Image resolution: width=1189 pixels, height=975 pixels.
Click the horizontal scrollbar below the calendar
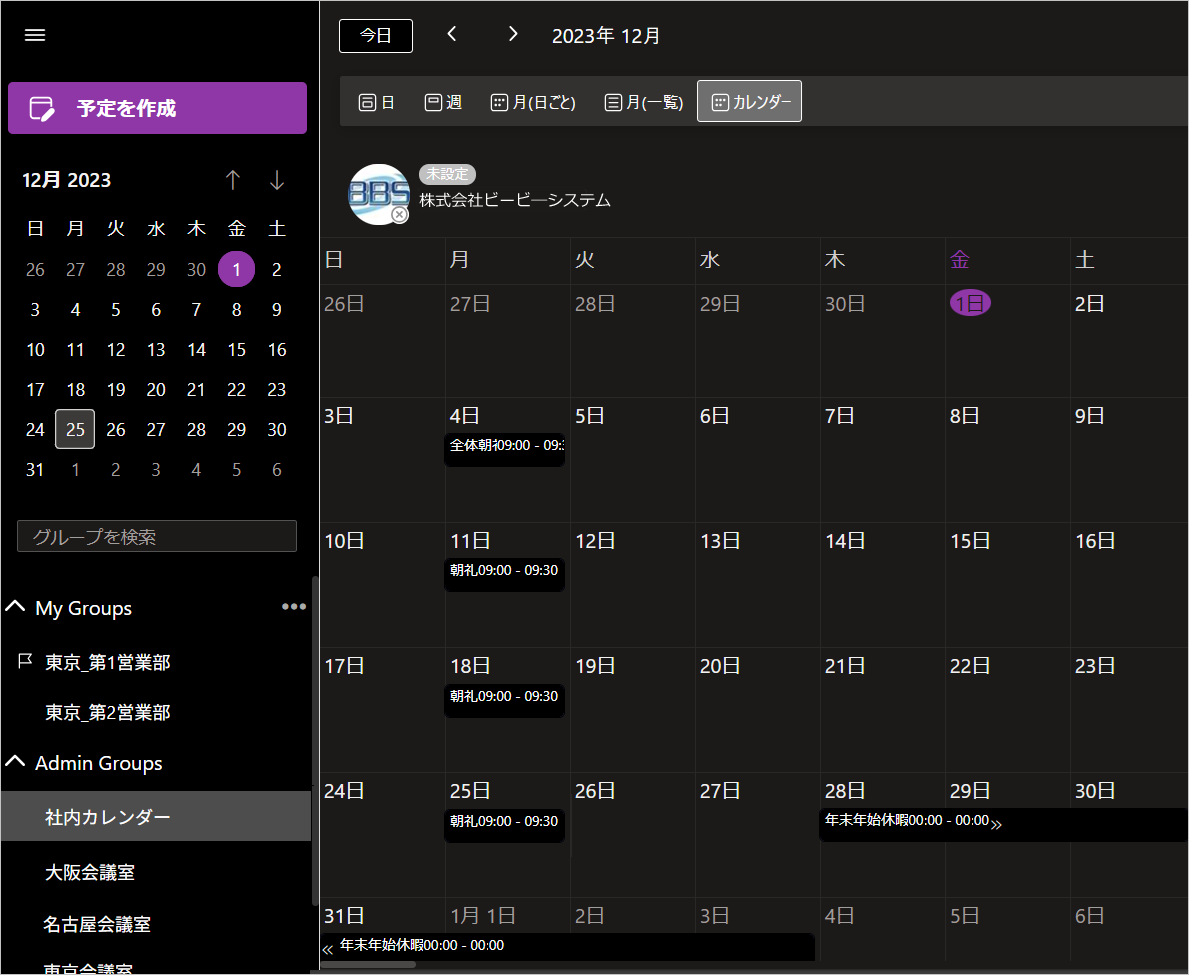pyautogui.click(x=369, y=965)
